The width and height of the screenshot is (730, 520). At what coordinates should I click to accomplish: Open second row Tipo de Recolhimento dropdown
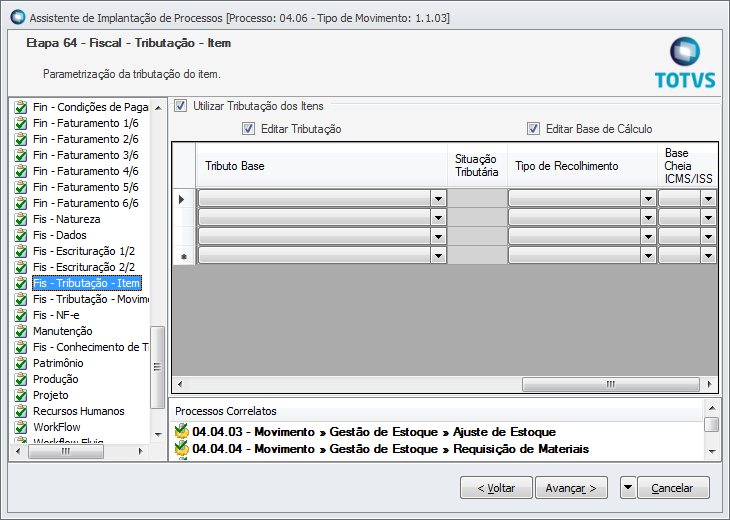(x=648, y=217)
